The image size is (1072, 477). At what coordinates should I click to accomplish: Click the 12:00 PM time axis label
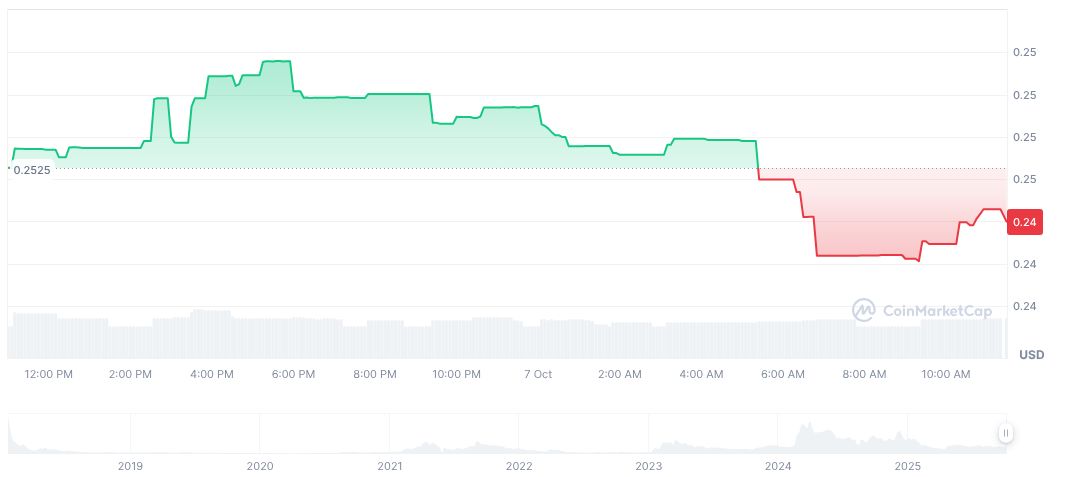coord(48,374)
